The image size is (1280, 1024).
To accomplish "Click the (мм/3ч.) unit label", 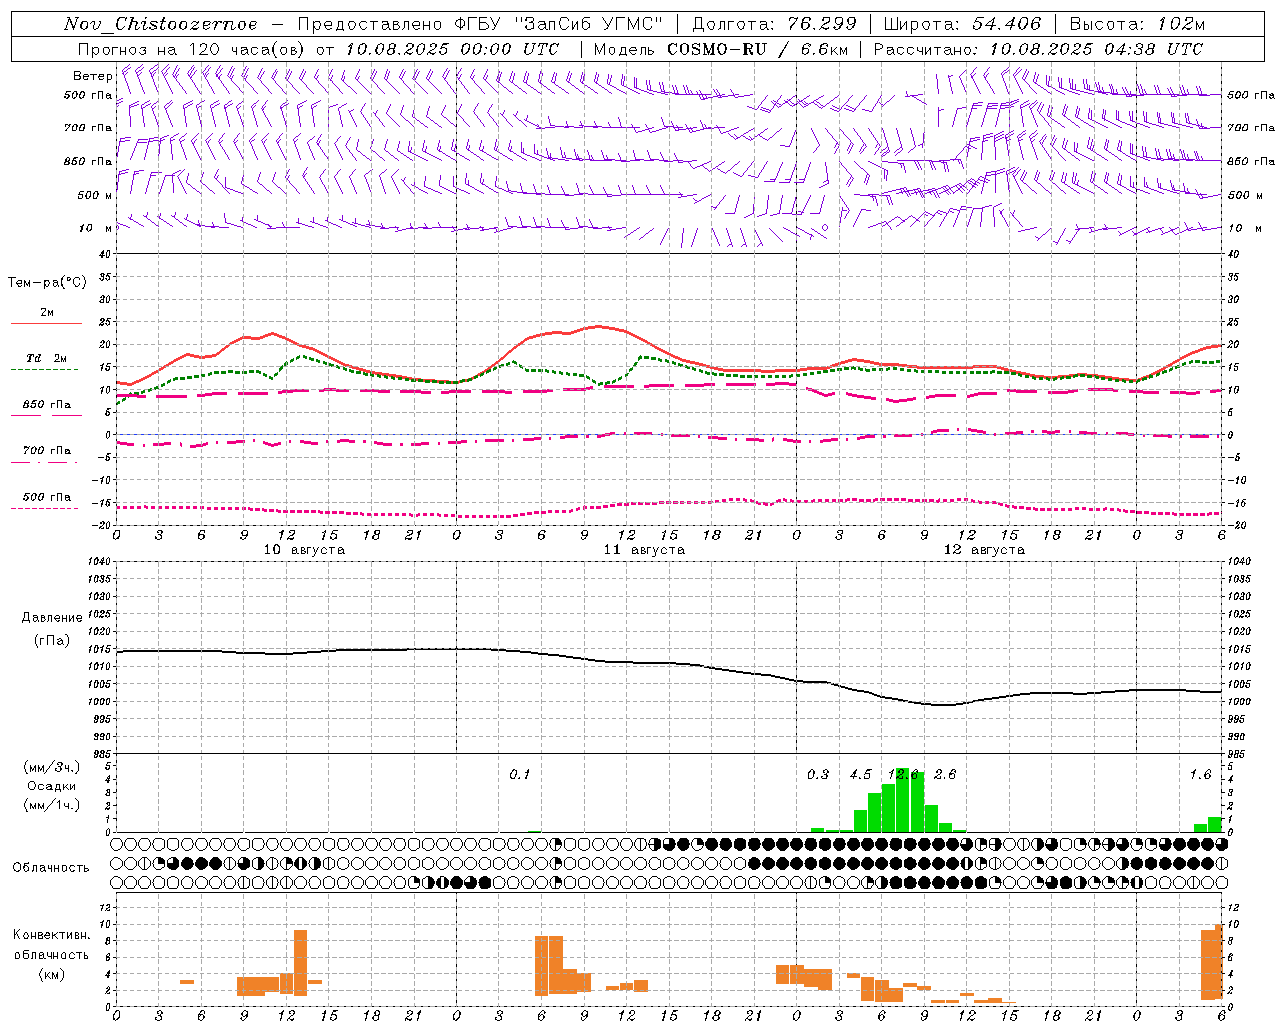I will click(x=52, y=767).
